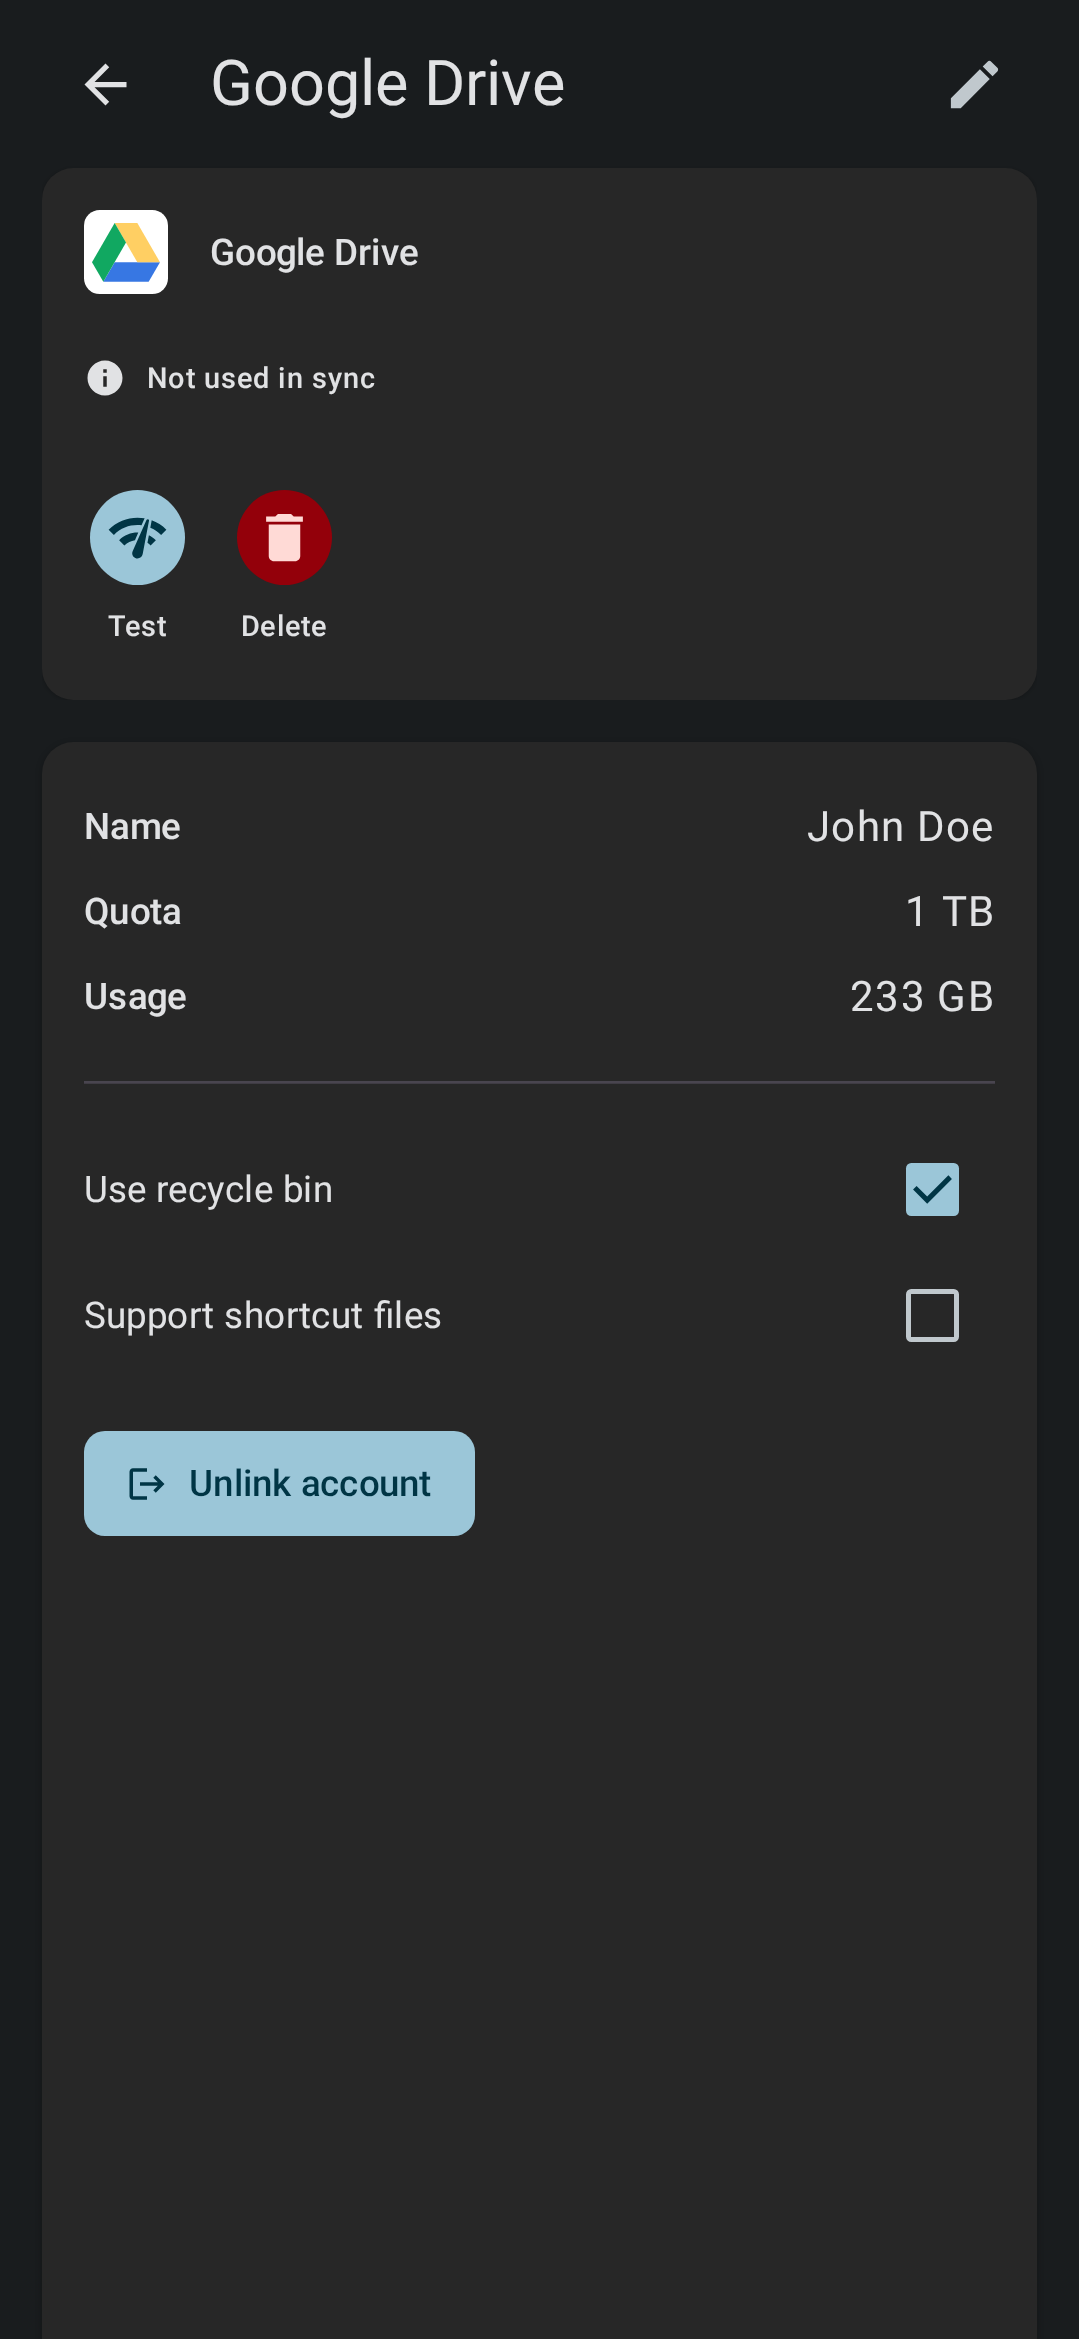This screenshot has width=1079, height=2339.
Task: Tap the Quota label
Action: [132, 912]
